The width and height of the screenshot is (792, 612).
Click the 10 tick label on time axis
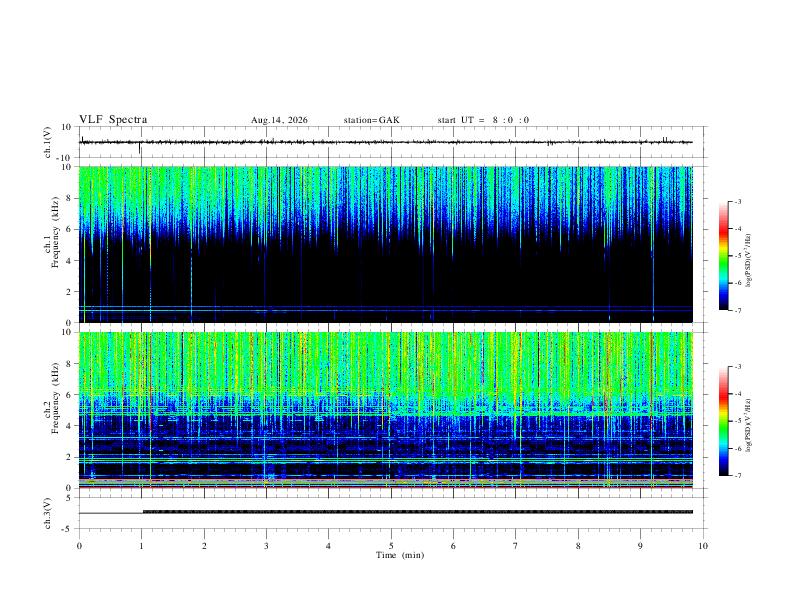coord(703,546)
